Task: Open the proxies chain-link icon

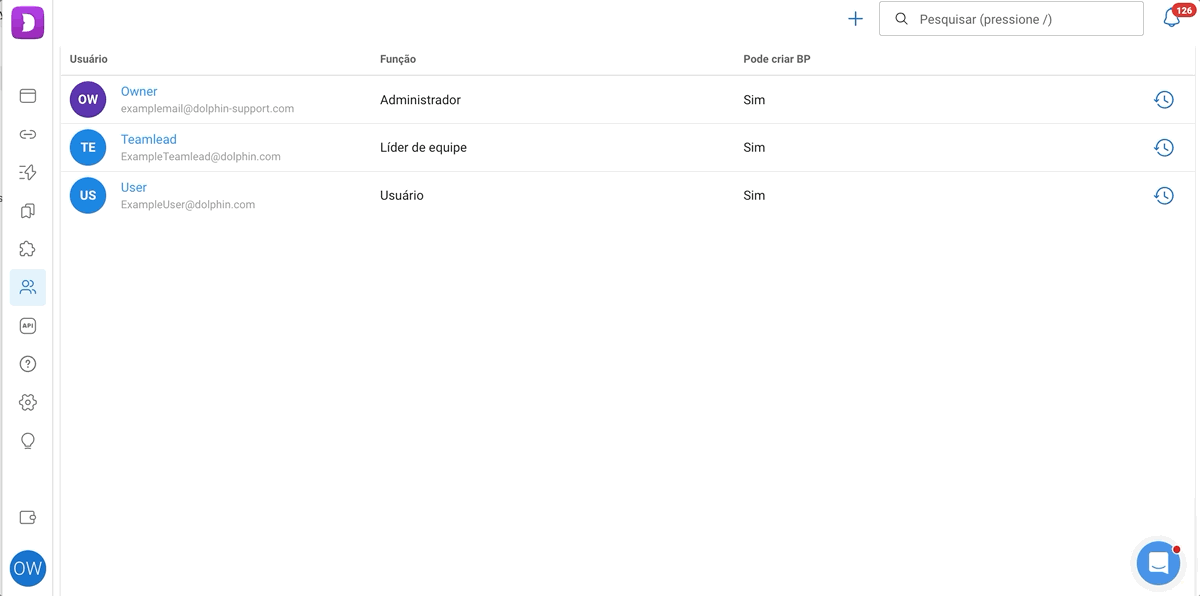Action: click(28, 134)
